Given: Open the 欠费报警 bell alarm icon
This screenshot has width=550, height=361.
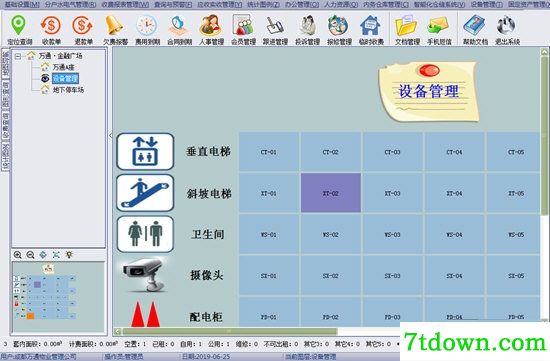Looking at the screenshot, I should coord(115,29).
